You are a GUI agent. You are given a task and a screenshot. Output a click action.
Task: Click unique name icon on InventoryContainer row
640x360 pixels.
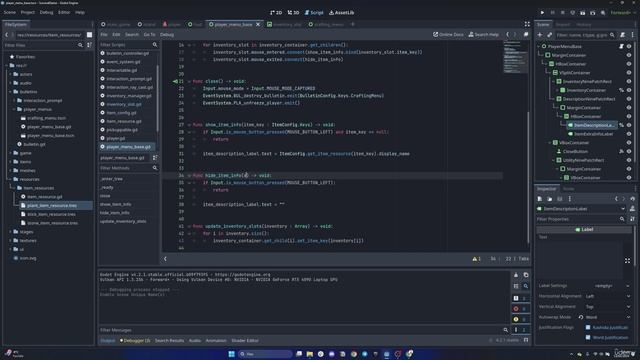(x=621, y=90)
